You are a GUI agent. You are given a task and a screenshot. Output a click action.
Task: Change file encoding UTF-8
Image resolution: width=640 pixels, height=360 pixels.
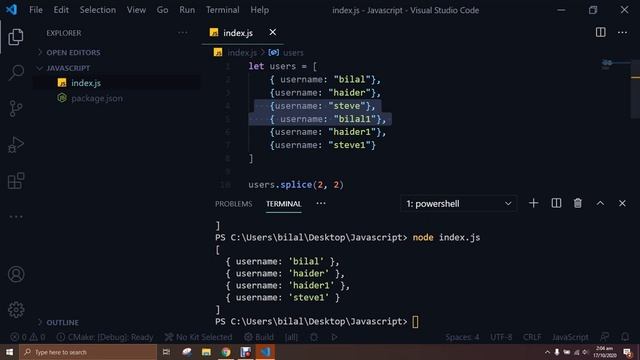501,337
